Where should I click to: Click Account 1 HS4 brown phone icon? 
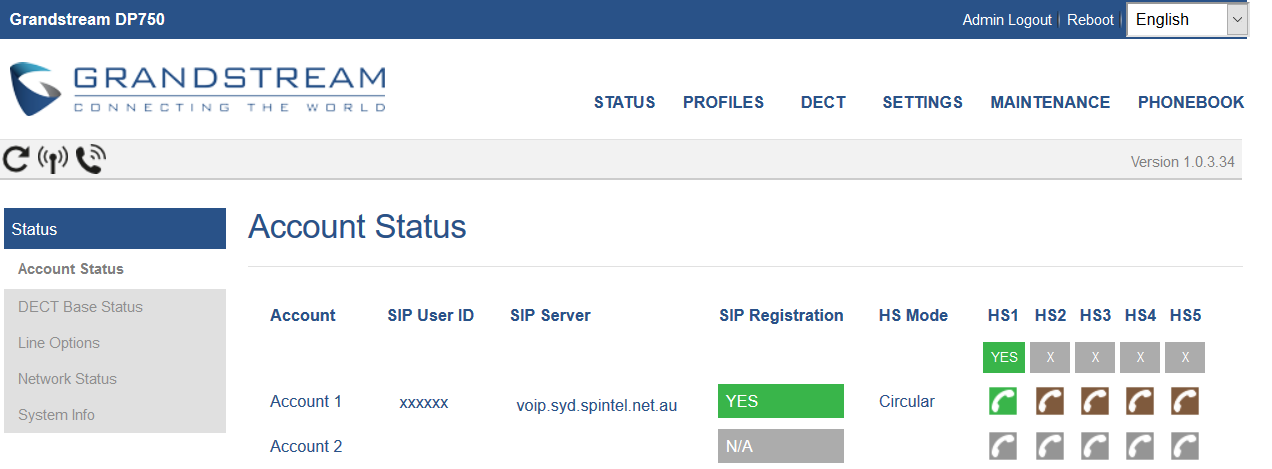(1140, 401)
